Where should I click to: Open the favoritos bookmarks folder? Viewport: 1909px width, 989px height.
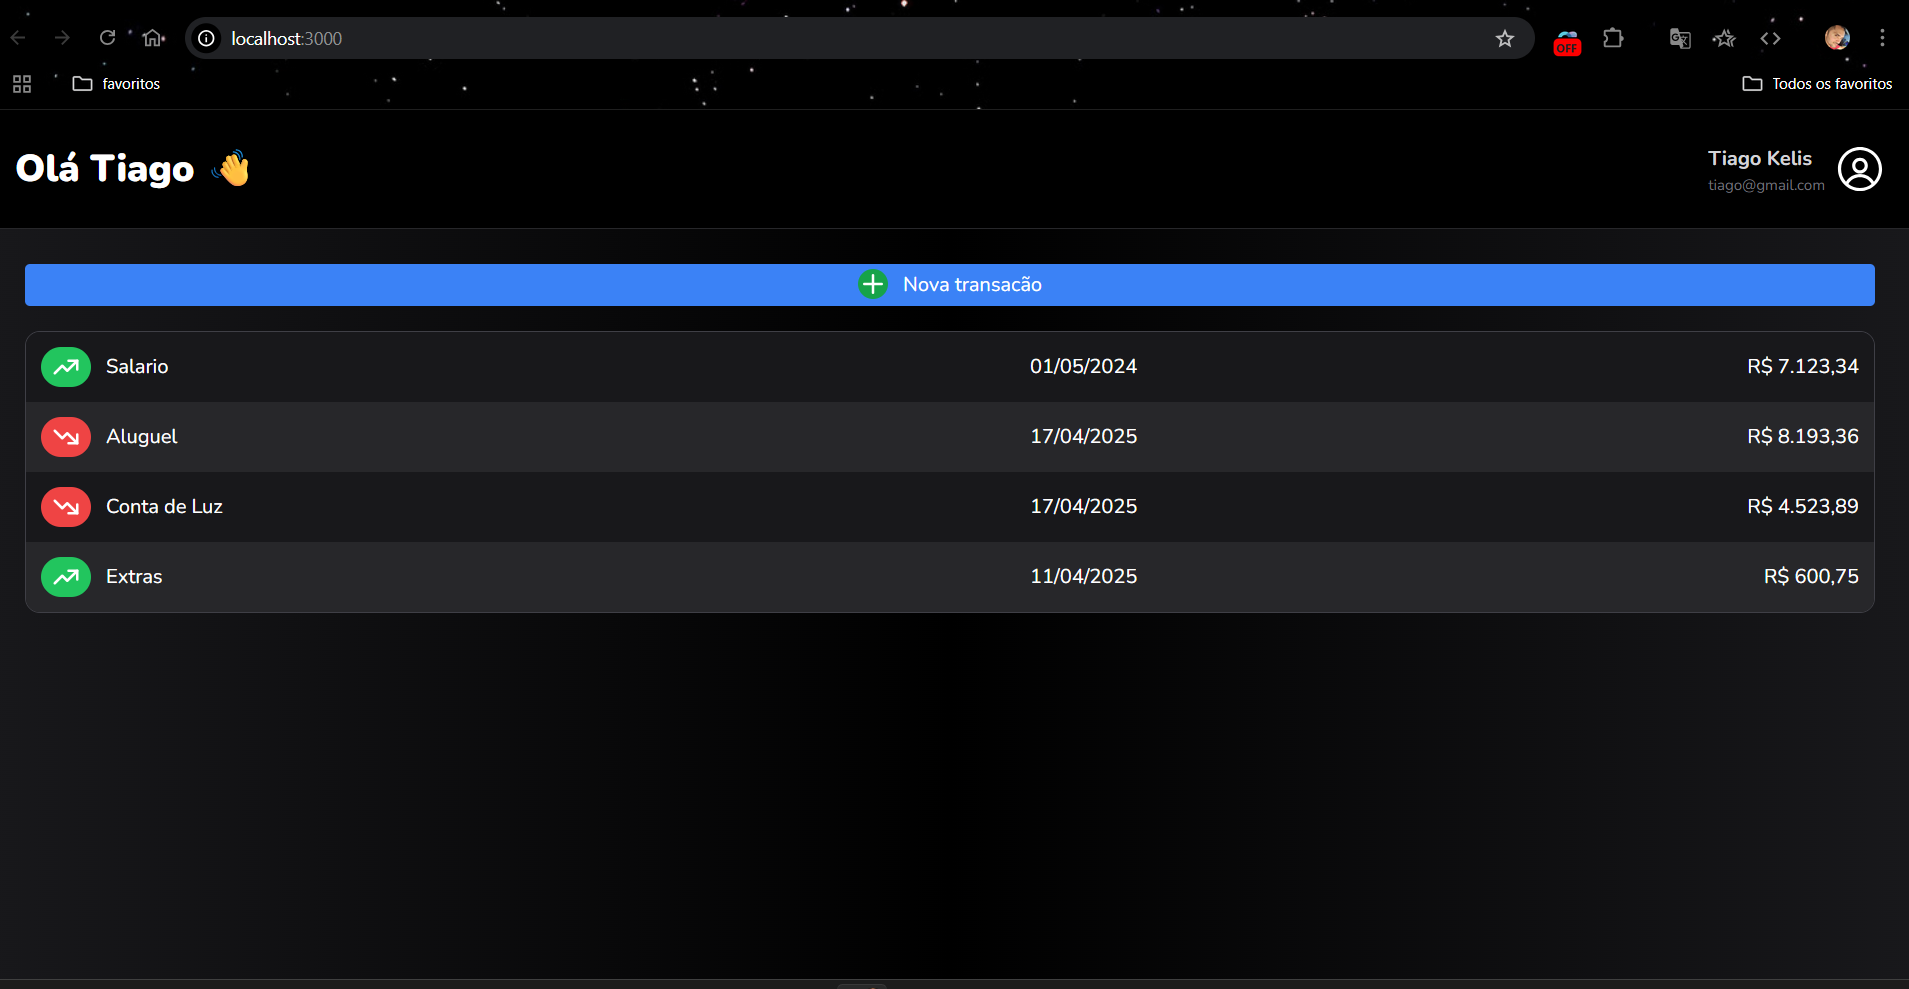tap(116, 84)
